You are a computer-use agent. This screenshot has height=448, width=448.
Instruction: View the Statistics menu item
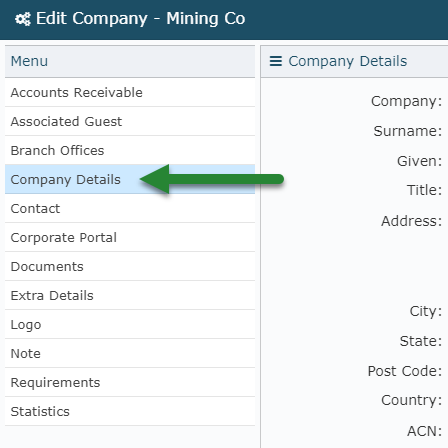[130, 411]
